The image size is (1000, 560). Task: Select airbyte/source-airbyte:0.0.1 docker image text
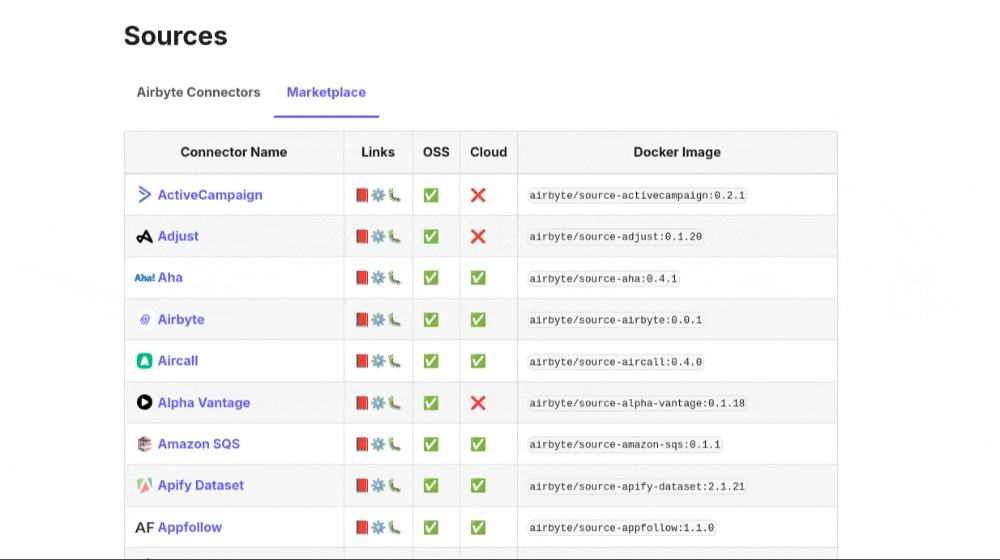pos(615,320)
